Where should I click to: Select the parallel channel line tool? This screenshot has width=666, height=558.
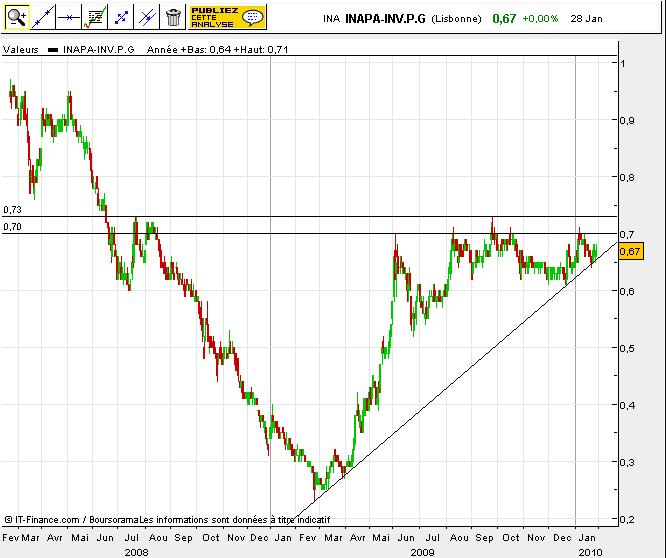pos(147,17)
